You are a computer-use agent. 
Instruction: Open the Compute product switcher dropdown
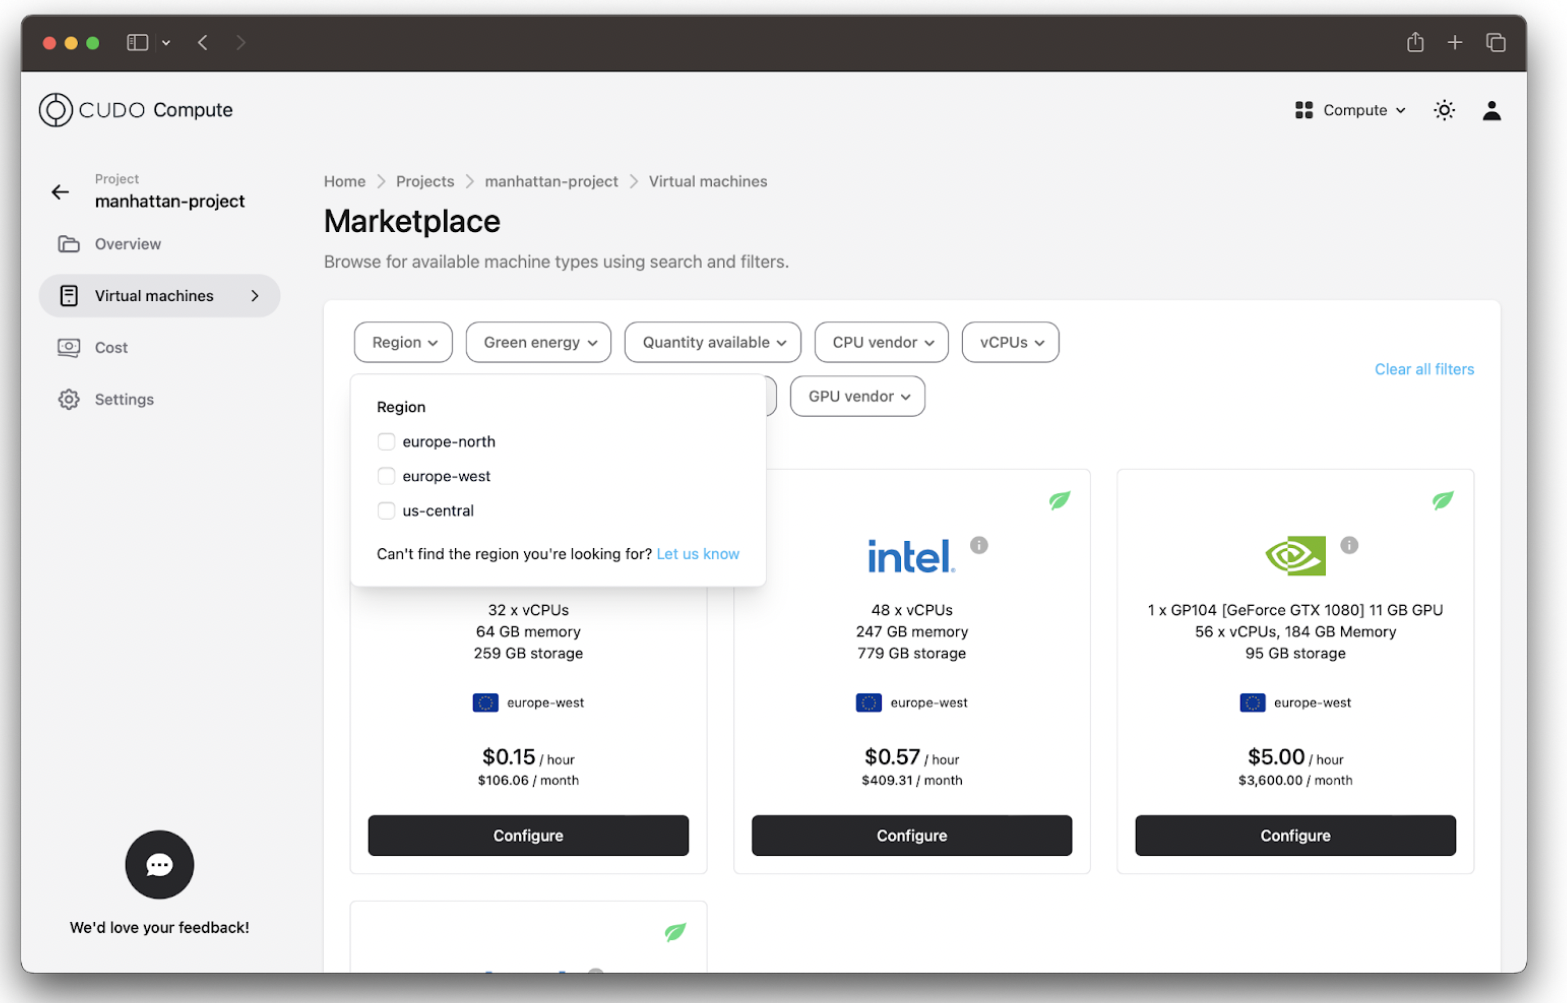point(1350,110)
